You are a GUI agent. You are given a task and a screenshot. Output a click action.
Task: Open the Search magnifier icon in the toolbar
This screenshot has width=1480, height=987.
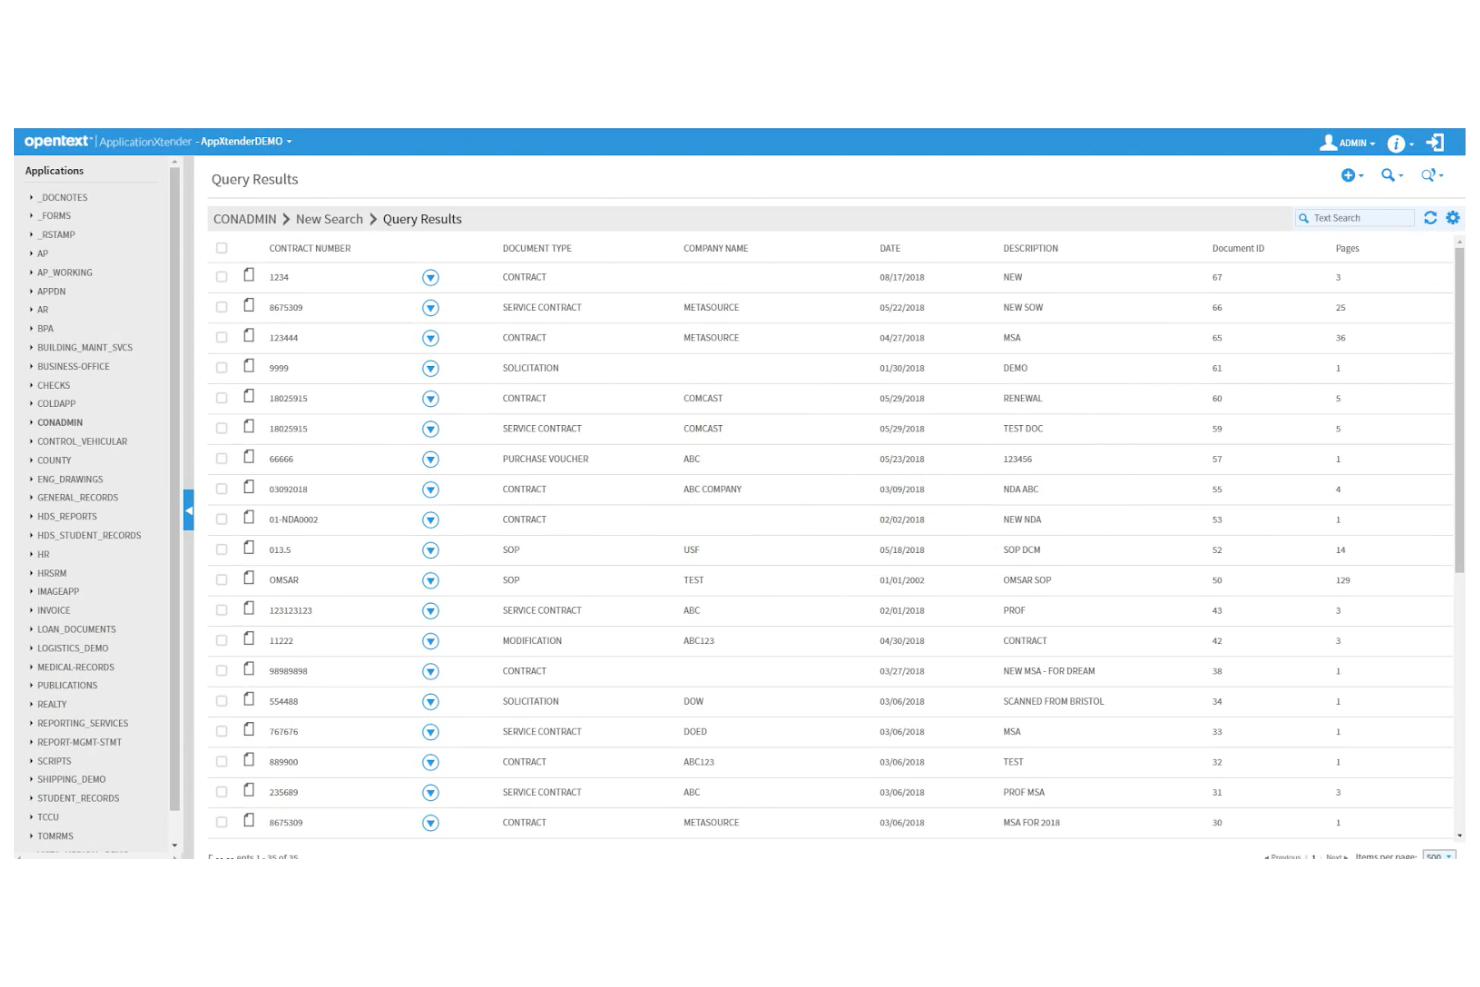[x=1389, y=175]
